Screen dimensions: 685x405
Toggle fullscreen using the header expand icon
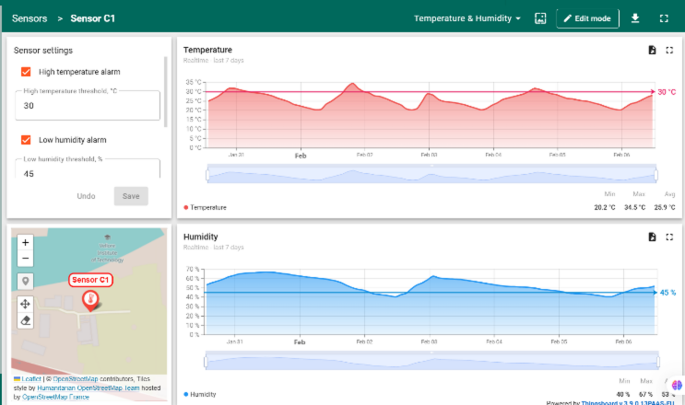[664, 18]
